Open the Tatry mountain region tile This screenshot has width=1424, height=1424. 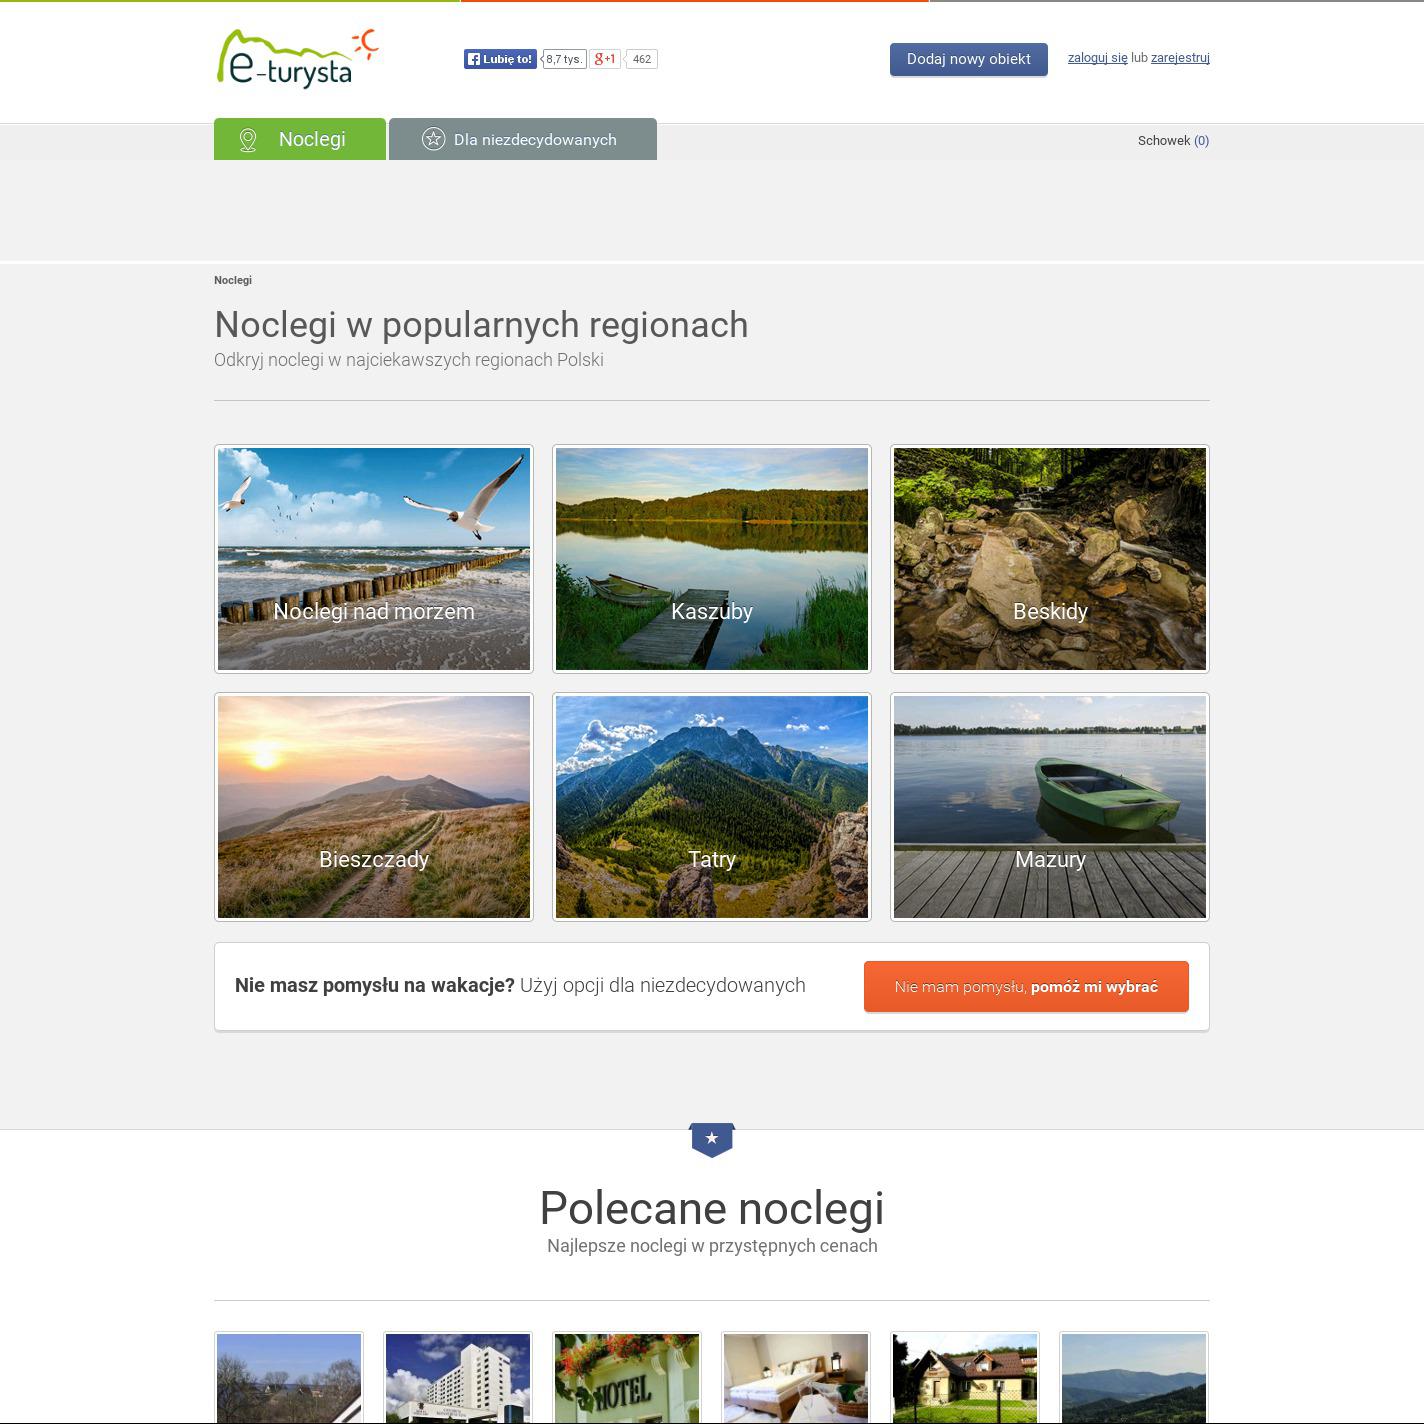712,807
